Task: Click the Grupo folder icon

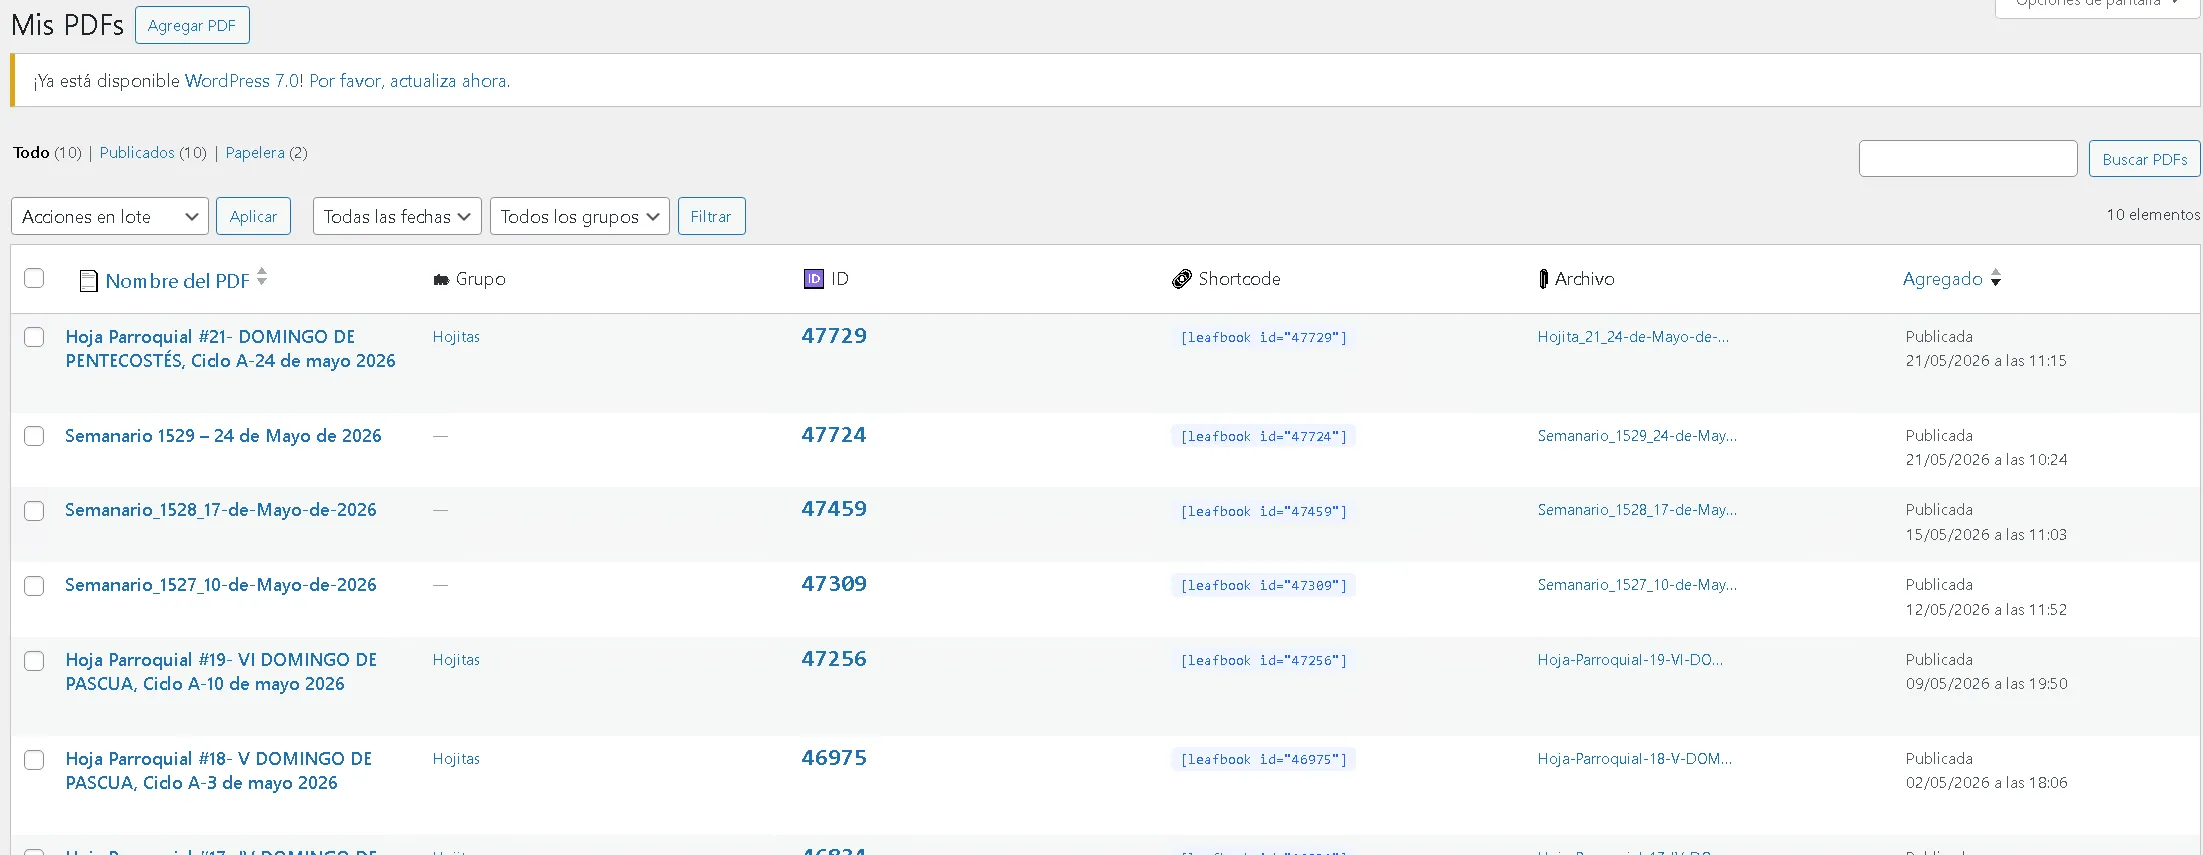Action: (x=441, y=280)
